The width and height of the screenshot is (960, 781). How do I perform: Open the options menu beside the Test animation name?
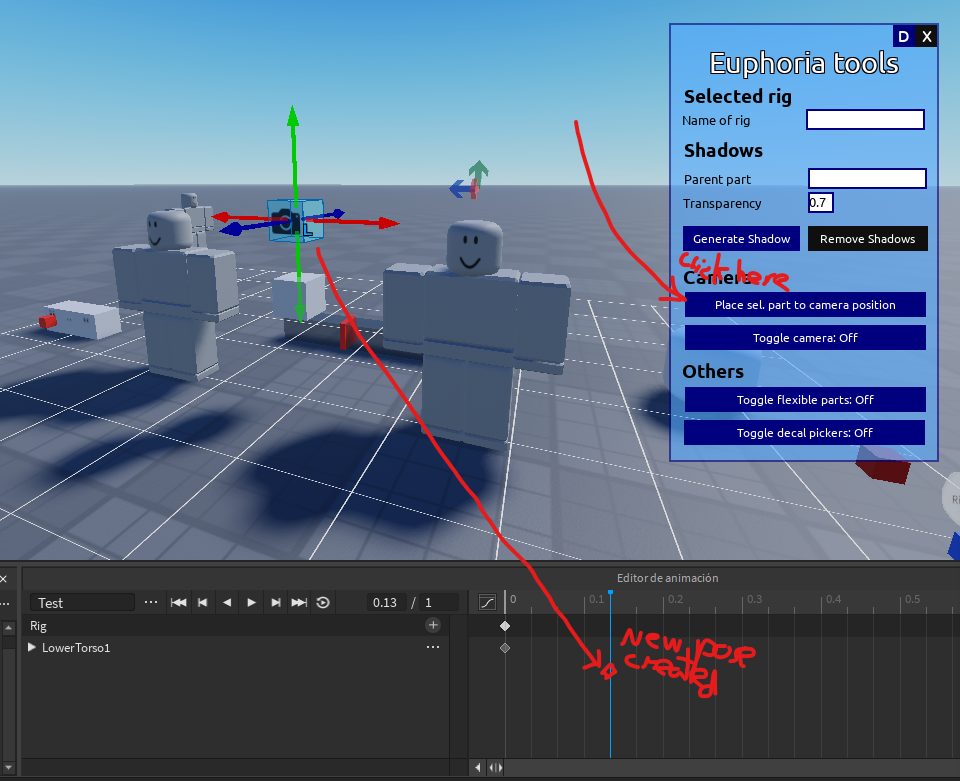[x=150, y=602]
